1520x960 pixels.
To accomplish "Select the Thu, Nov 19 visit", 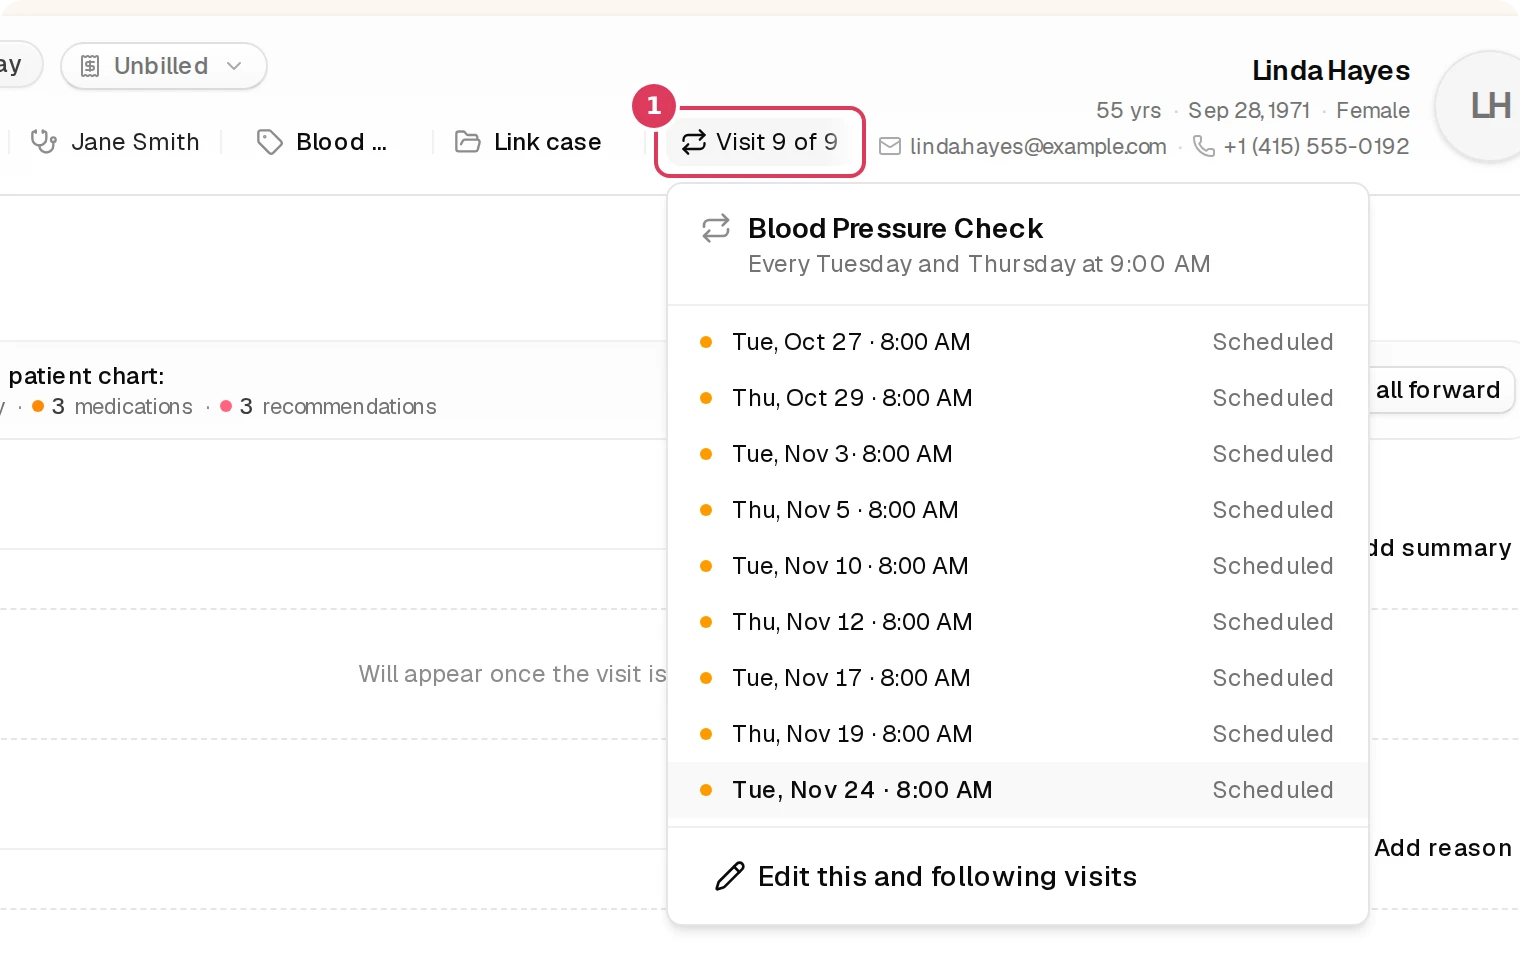I will click(1018, 734).
